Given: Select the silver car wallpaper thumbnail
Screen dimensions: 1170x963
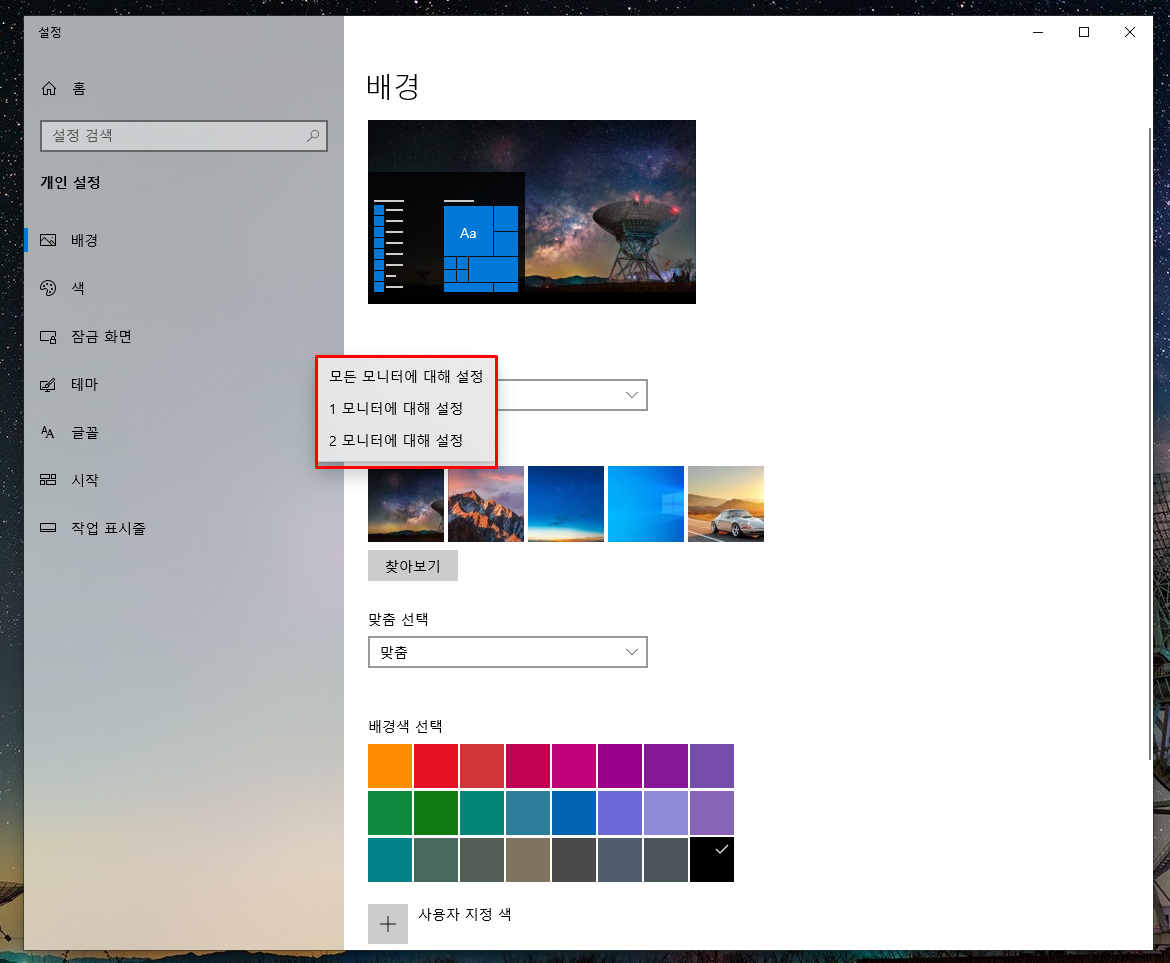Looking at the screenshot, I should (726, 504).
